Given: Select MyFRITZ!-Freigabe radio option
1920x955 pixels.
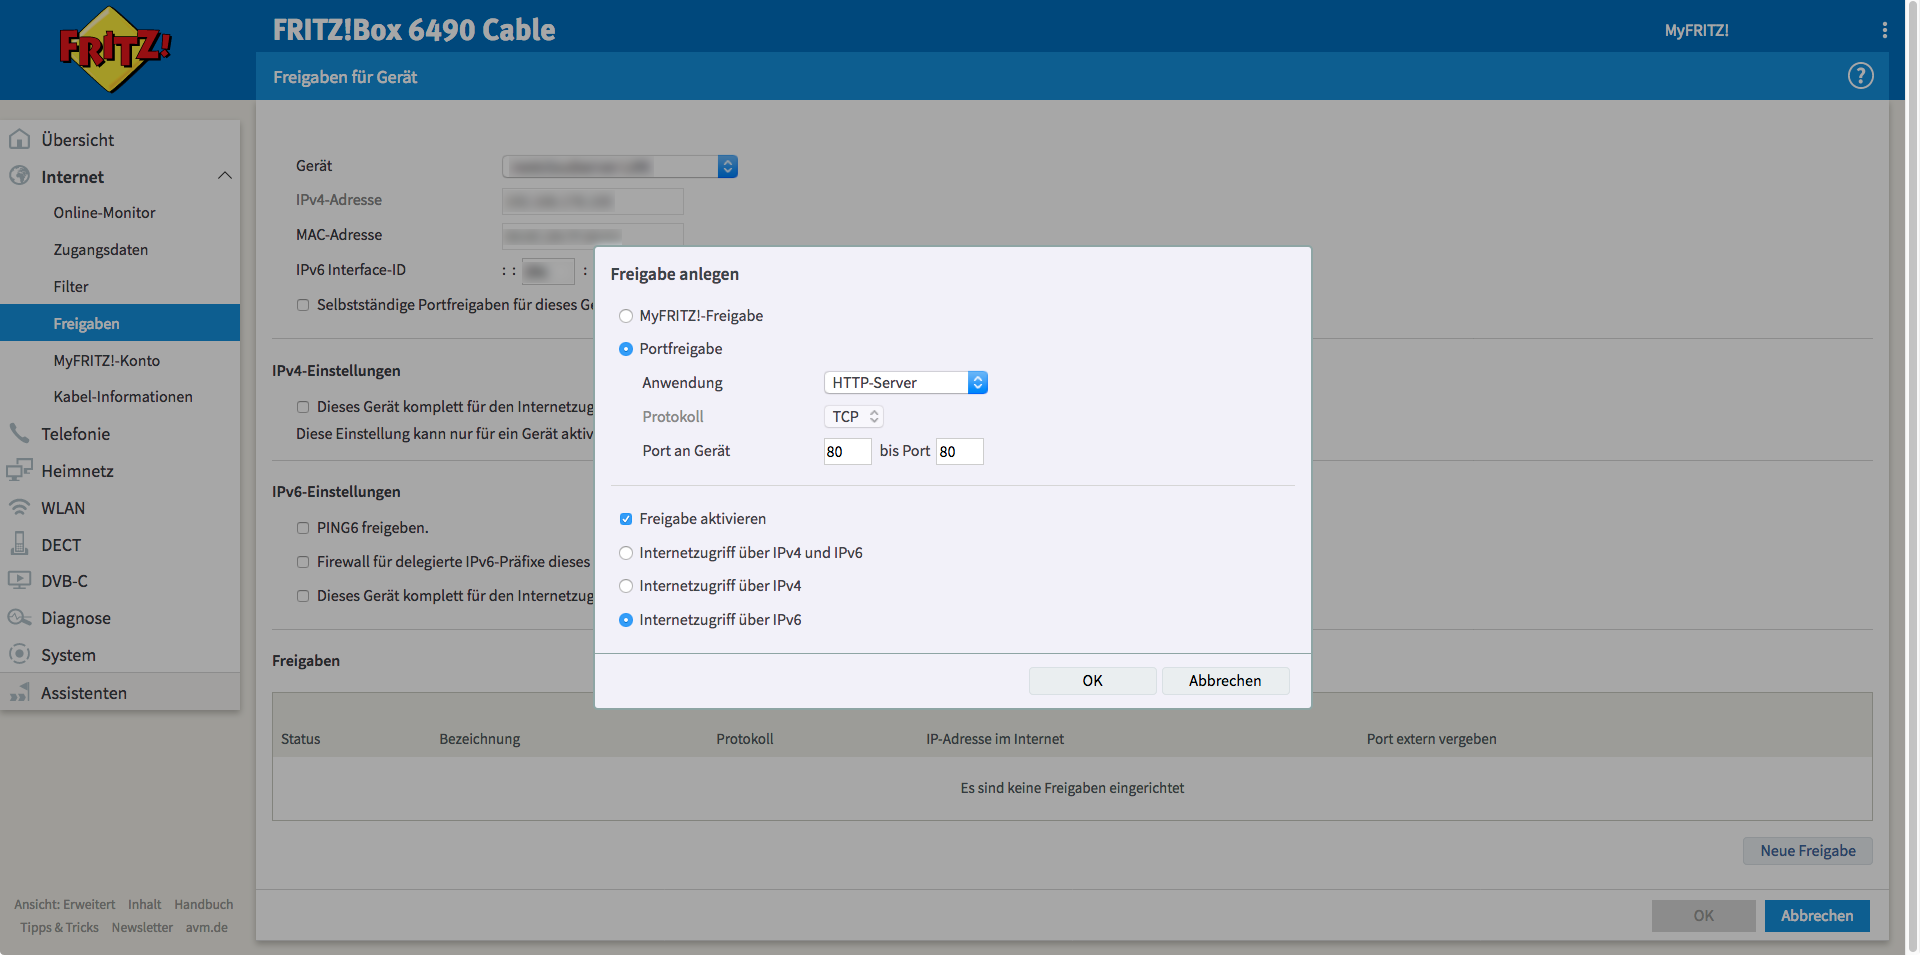Looking at the screenshot, I should [626, 316].
